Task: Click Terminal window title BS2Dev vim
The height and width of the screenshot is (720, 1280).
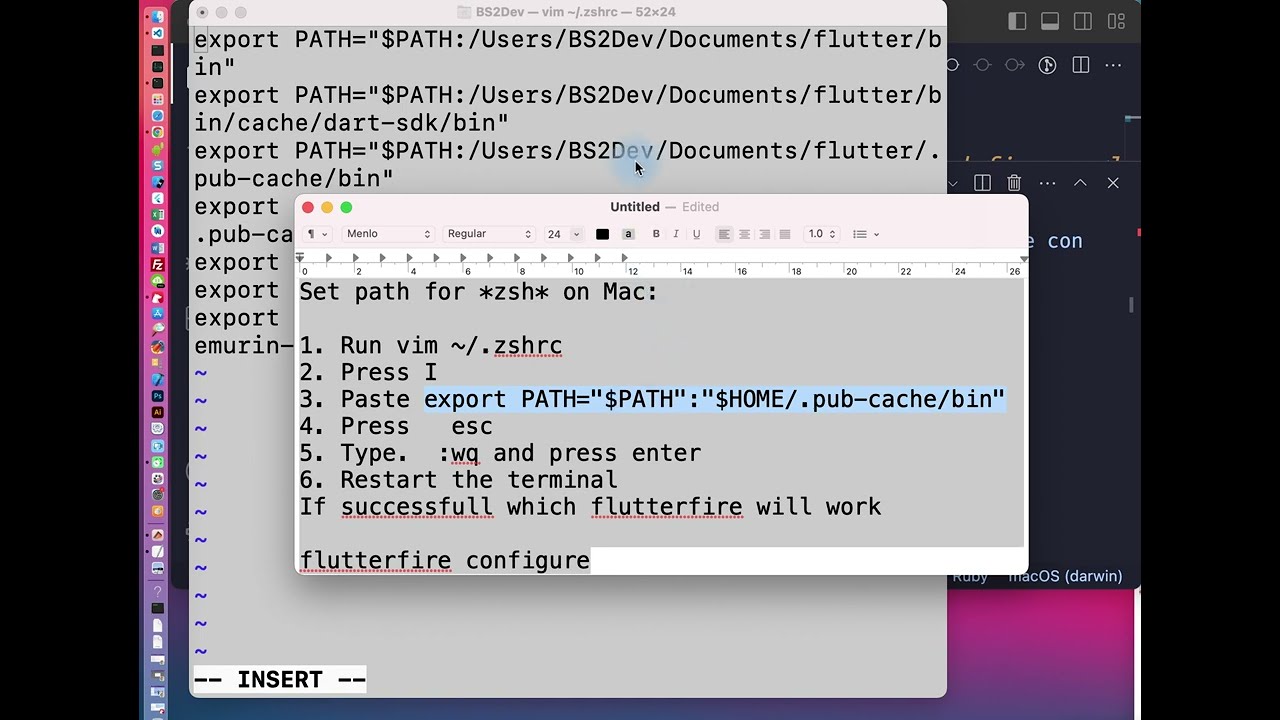Action: click(576, 12)
